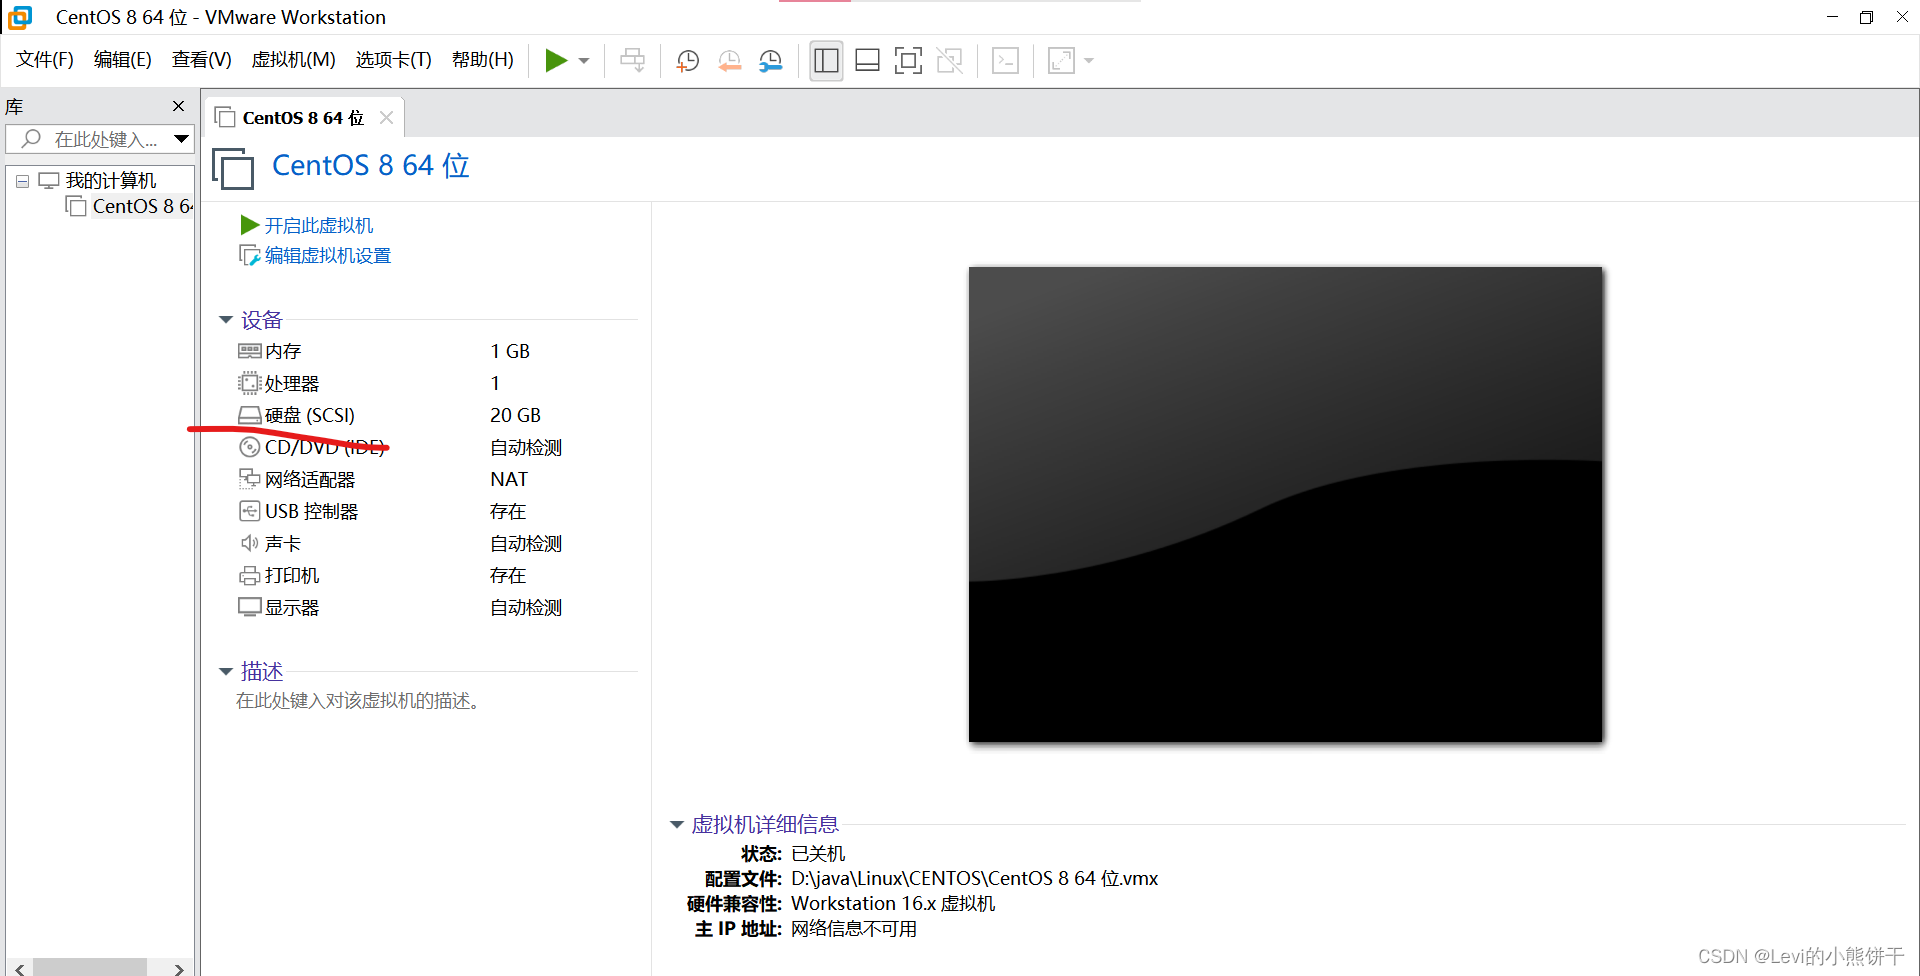Collapse the 虚拟机详细信息 section
1920x976 pixels.
[x=677, y=825]
